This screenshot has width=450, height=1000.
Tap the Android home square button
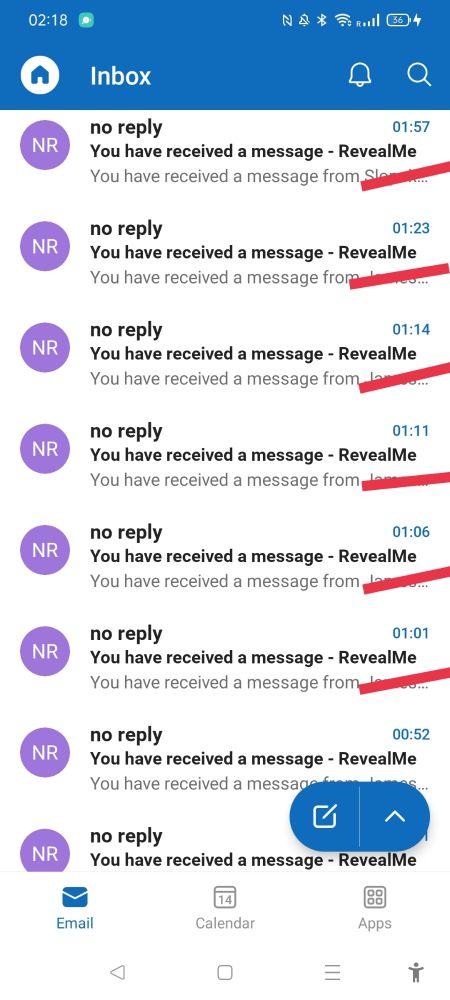(224, 972)
